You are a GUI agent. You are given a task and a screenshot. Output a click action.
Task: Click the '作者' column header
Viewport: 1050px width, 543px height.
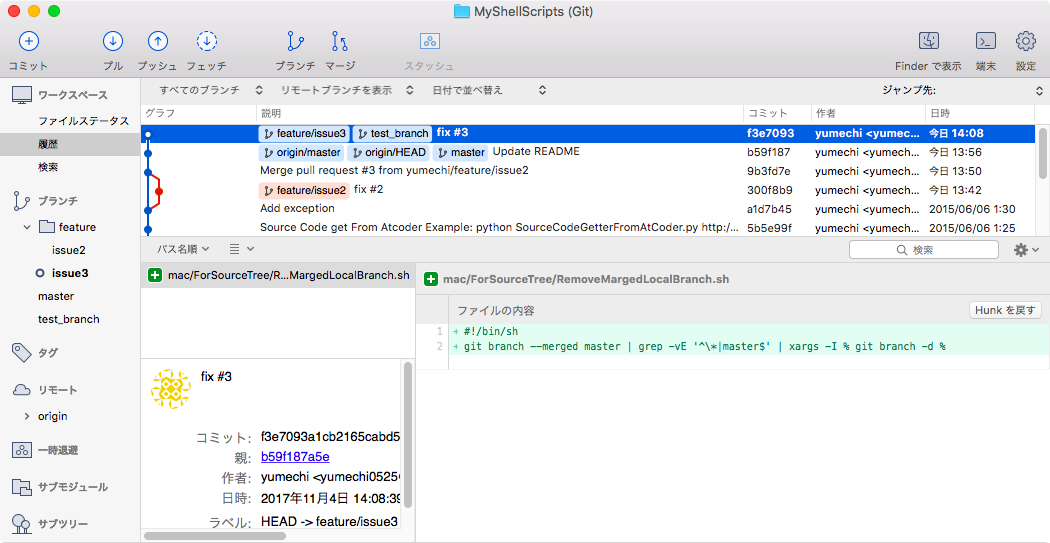pos(868,114)
